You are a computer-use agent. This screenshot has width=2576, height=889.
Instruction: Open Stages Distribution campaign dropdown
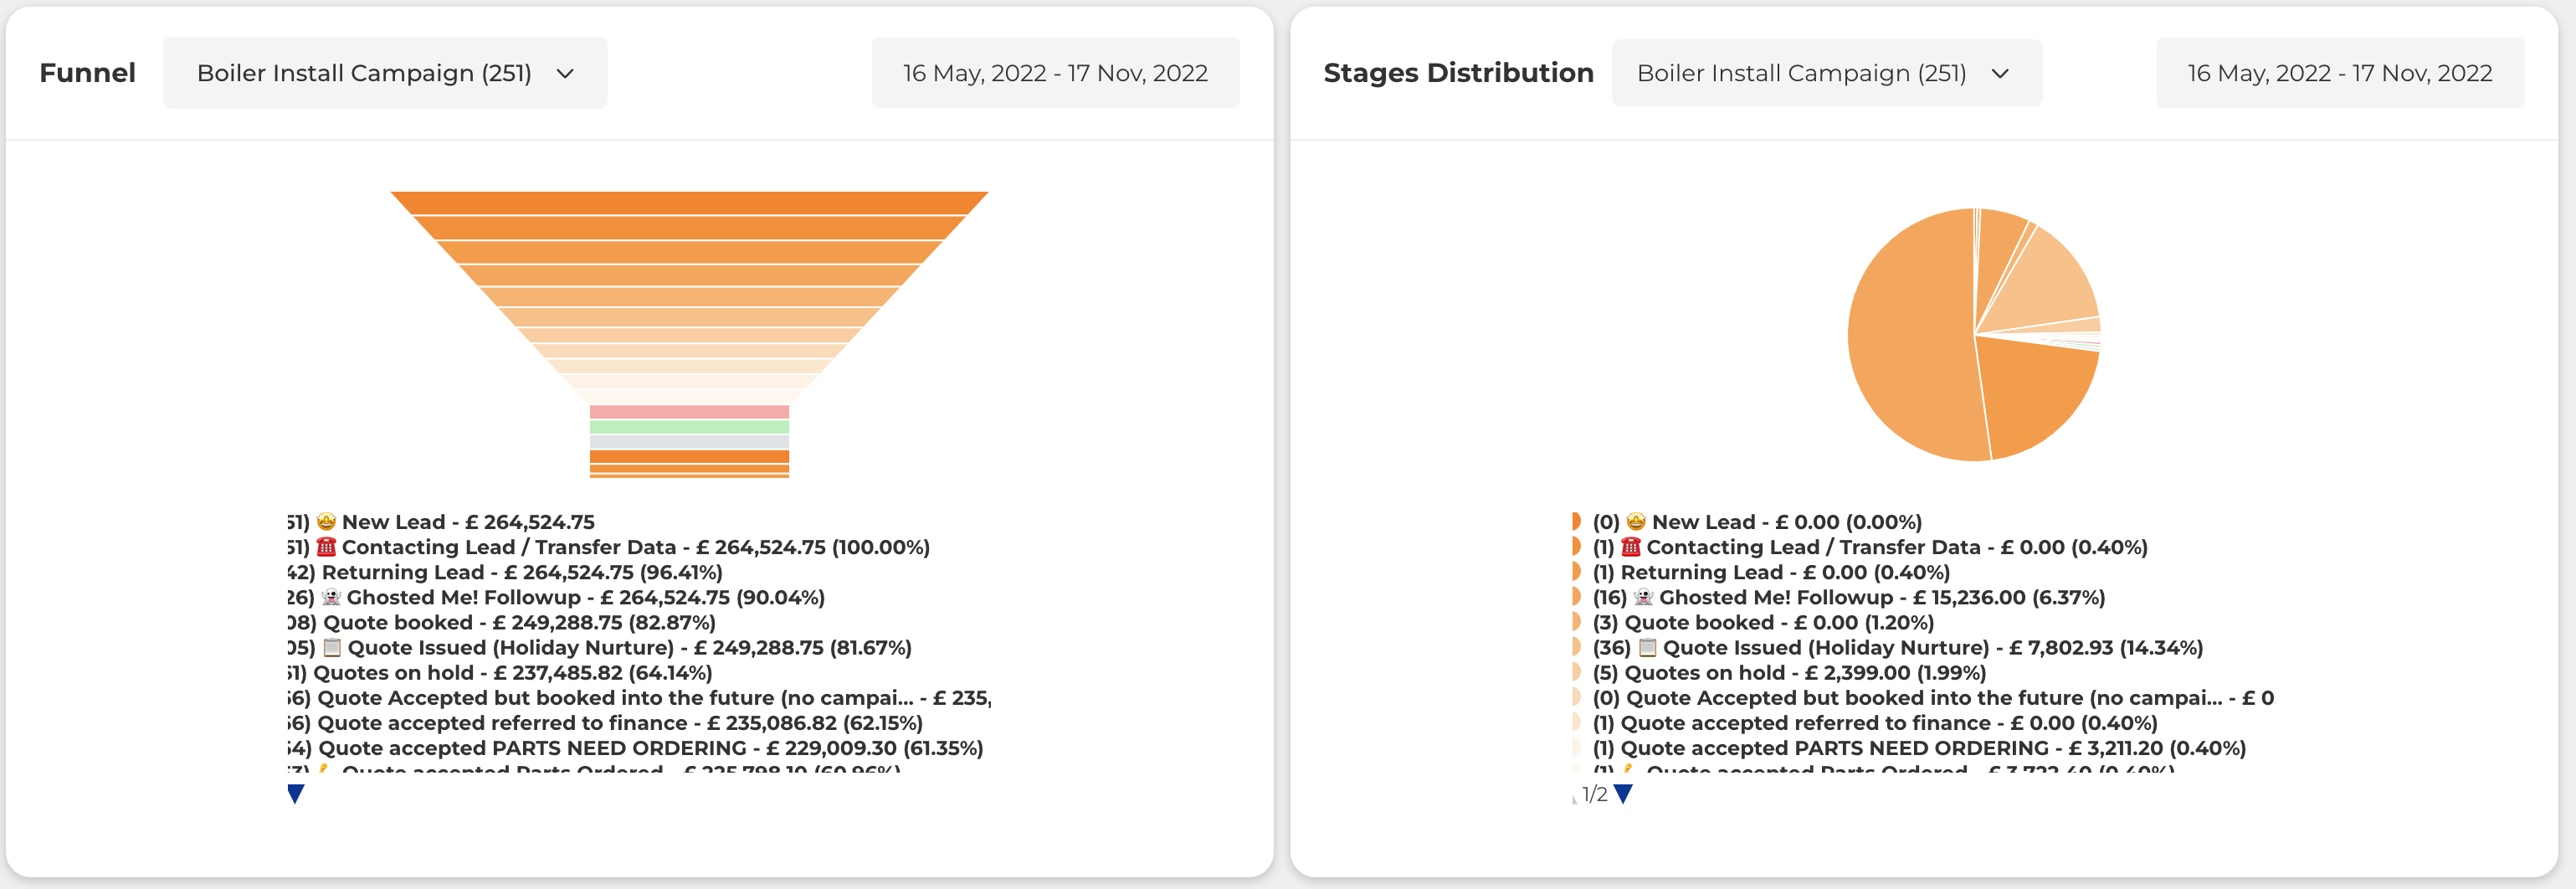click(1825, 73)
